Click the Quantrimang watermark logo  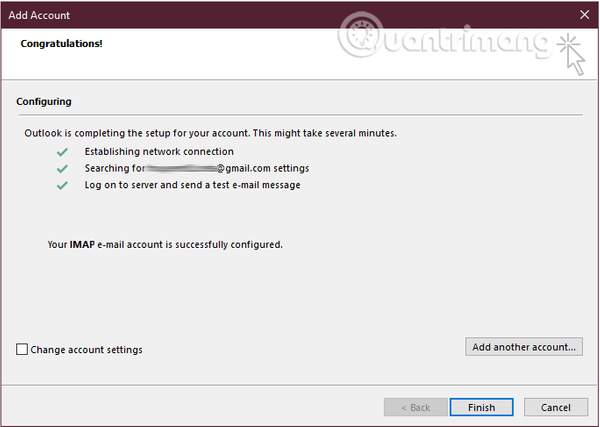(x=444, y=39)
